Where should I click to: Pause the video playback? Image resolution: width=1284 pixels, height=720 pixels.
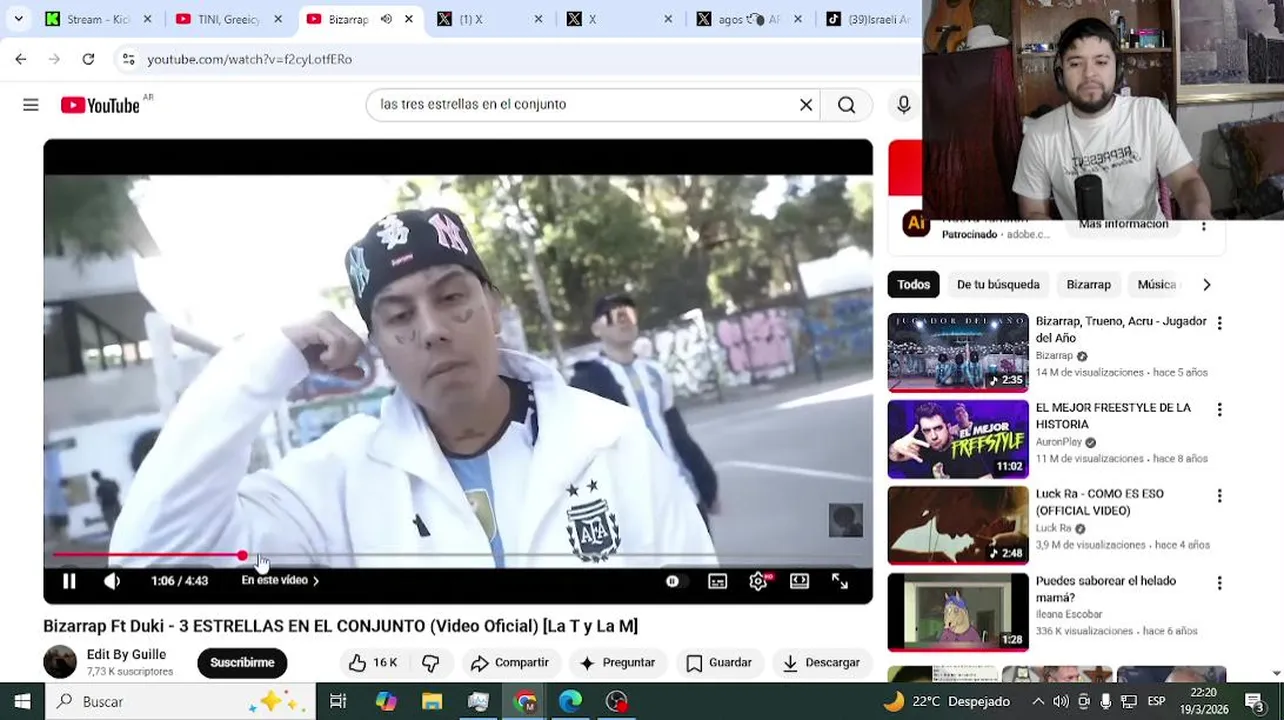[x=69, y=581]
